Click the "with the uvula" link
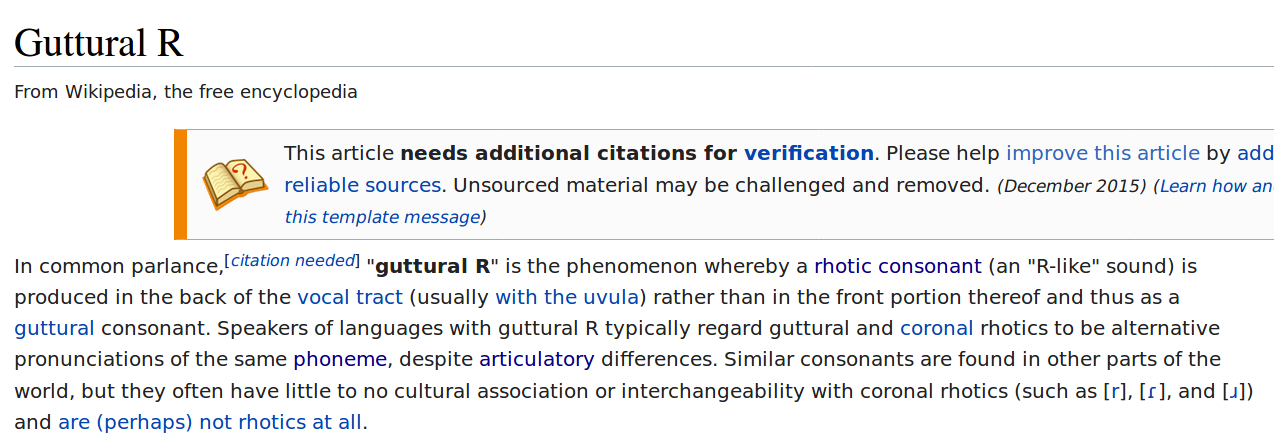The width and height of the screenshot is (1274, 443). click(x=567, y=297)
